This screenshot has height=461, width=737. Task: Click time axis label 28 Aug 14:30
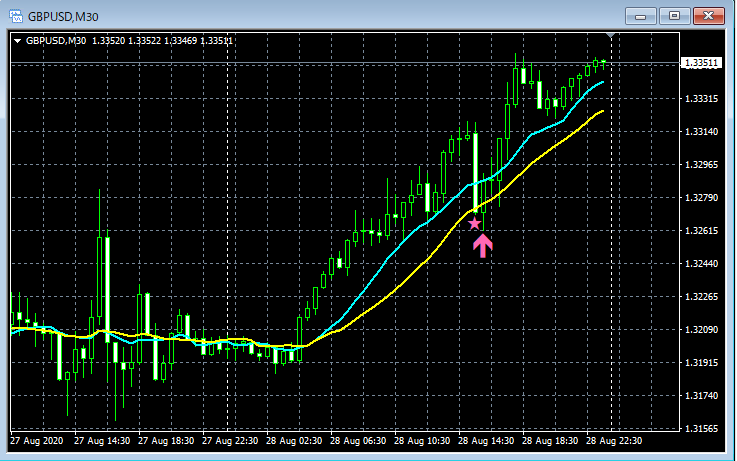pos(486,441)
